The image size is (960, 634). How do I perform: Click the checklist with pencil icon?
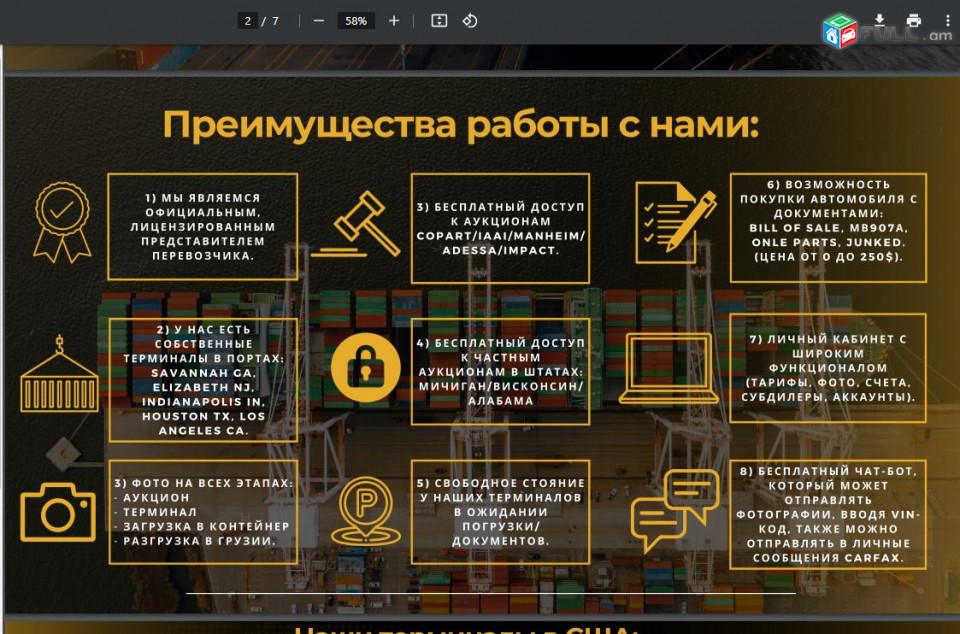675,222
